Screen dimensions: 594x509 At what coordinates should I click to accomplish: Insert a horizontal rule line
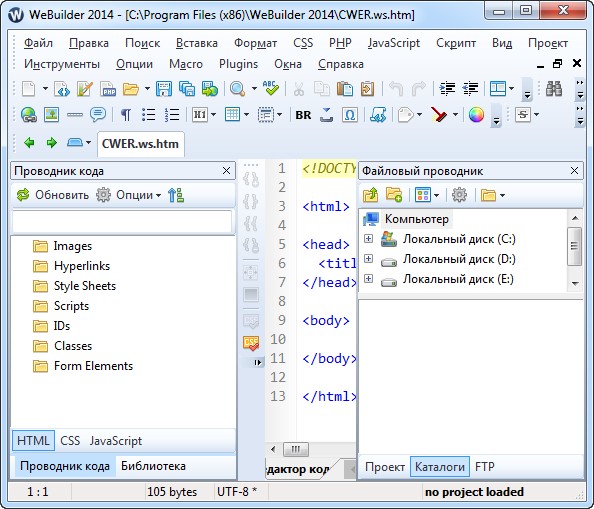click(75, 114)
